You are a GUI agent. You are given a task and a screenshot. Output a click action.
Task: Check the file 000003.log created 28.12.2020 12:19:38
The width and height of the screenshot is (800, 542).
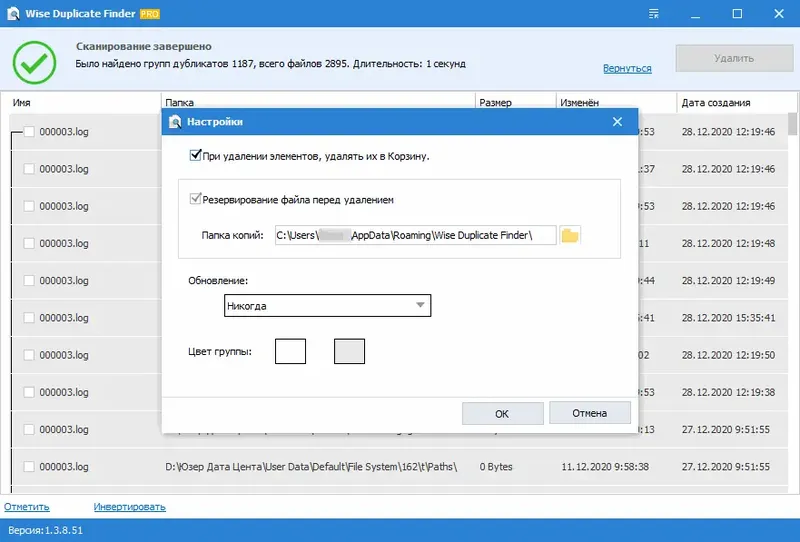click(29, 392)
